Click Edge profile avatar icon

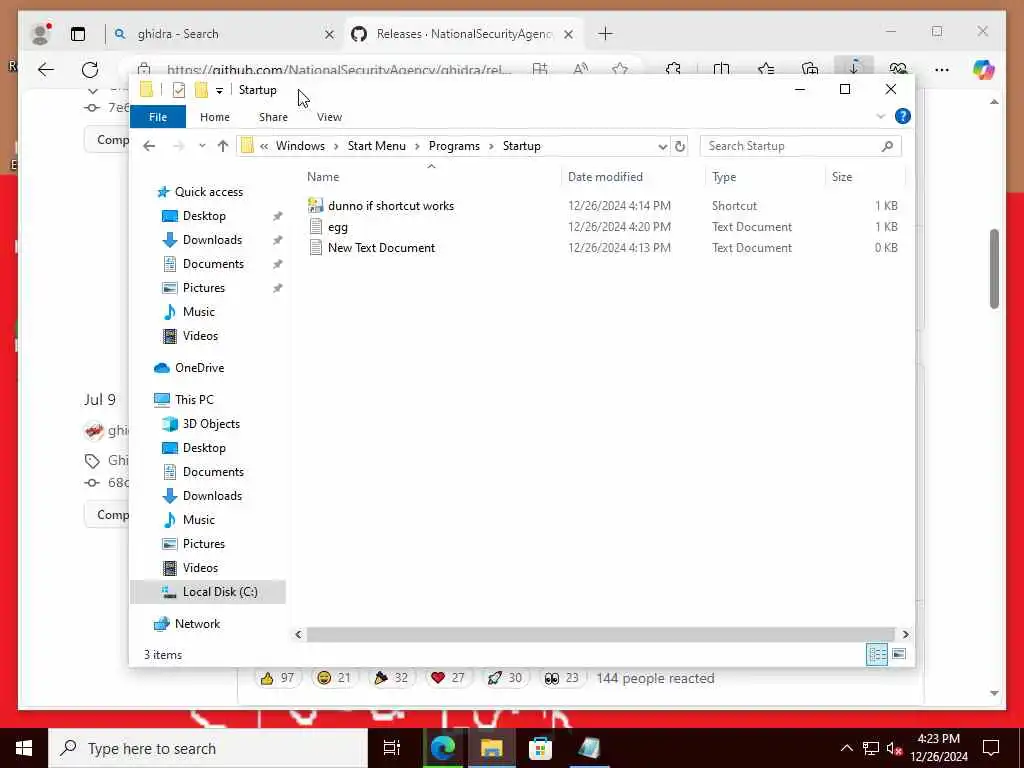click(x=40, y=34)
